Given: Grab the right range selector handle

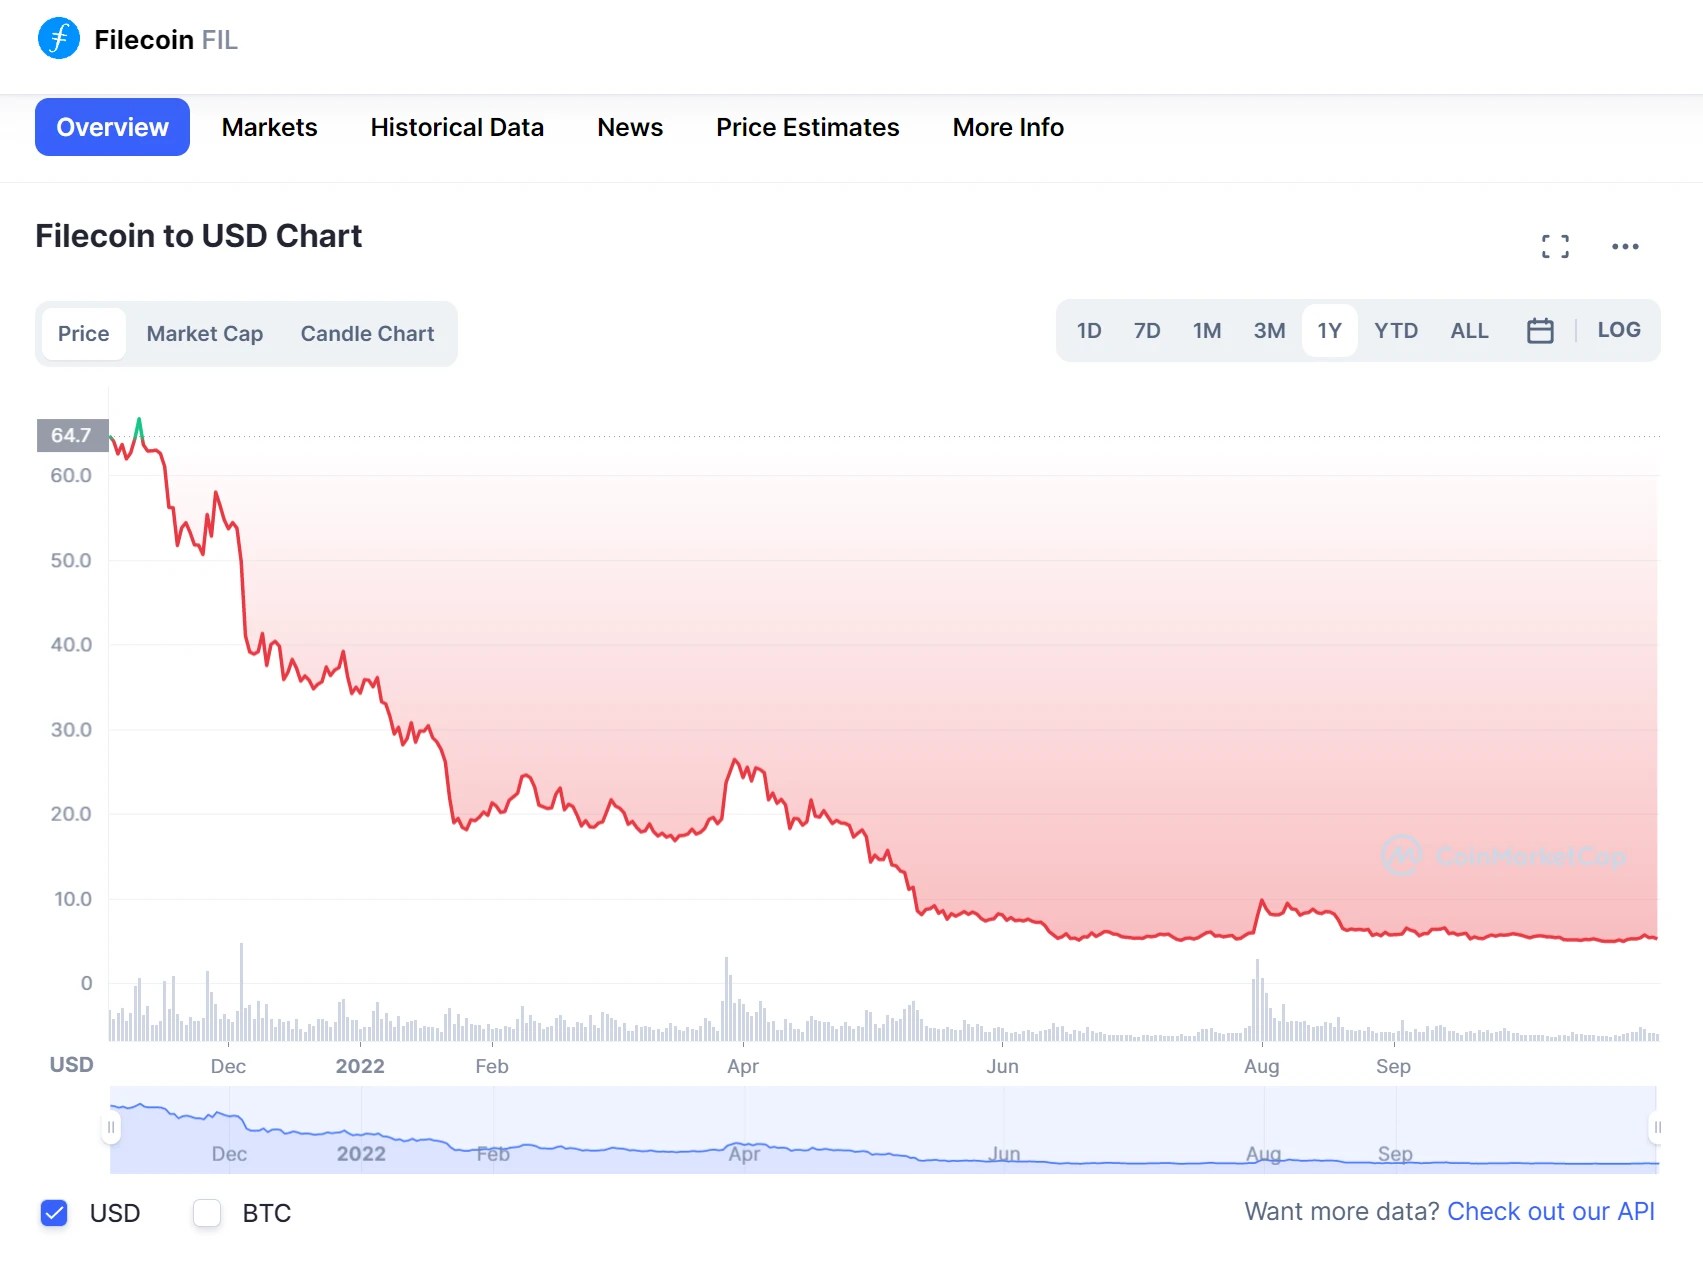Looking at the screenshot, I should [1657, 1127].
